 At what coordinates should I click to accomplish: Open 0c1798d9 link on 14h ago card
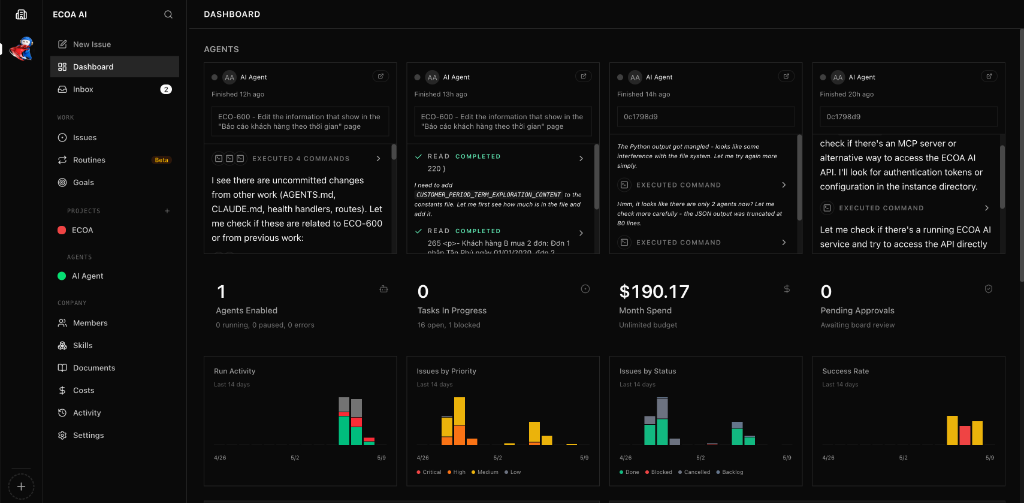(x=705, y=116)
